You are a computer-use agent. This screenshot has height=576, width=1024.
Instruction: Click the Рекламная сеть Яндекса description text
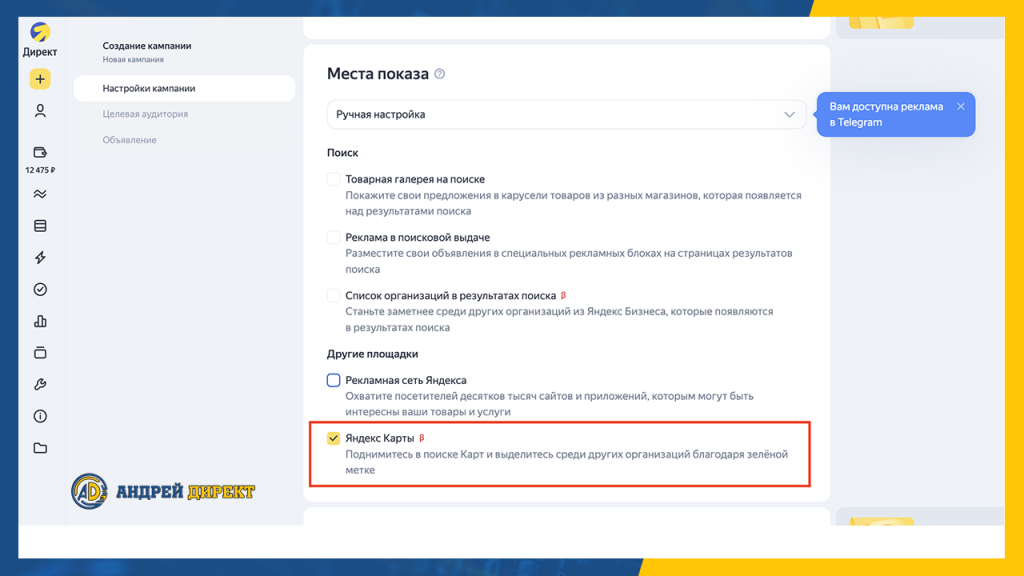549,404
